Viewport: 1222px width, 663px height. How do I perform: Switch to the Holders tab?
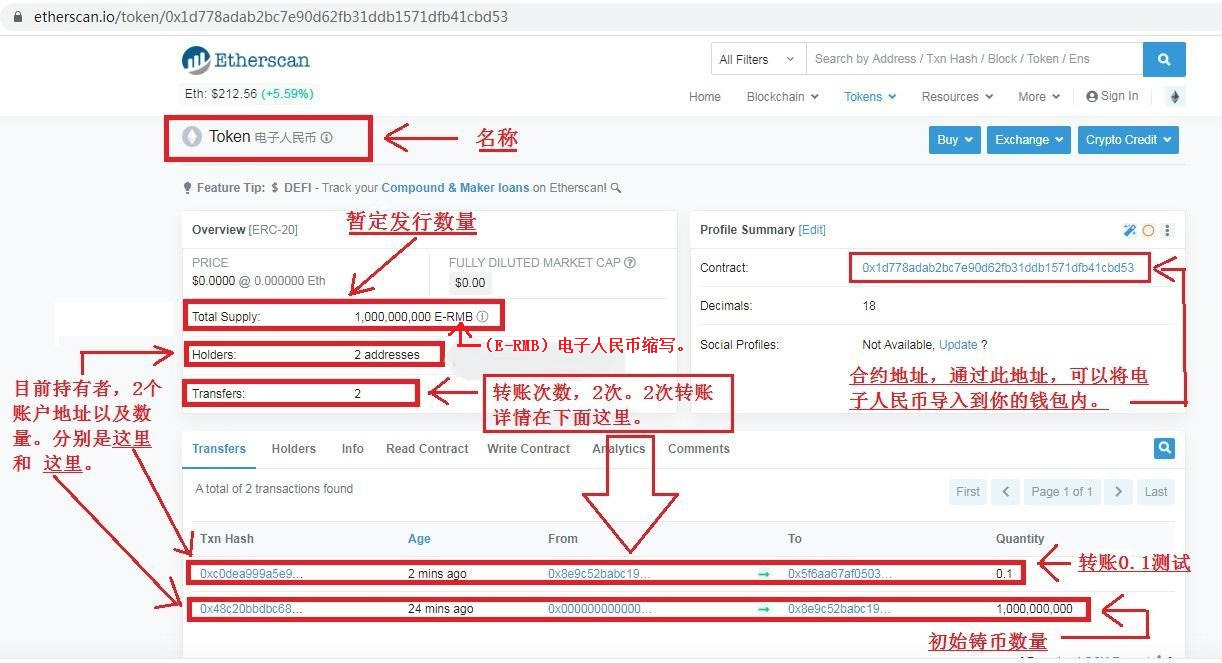point(293,449)
